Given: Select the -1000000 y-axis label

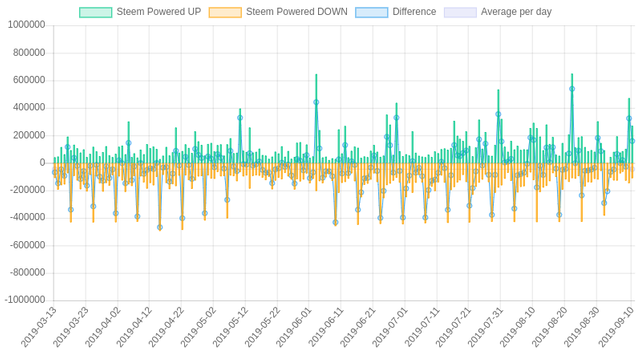Looking at the screenshot, I should click(x=24, y=300).
